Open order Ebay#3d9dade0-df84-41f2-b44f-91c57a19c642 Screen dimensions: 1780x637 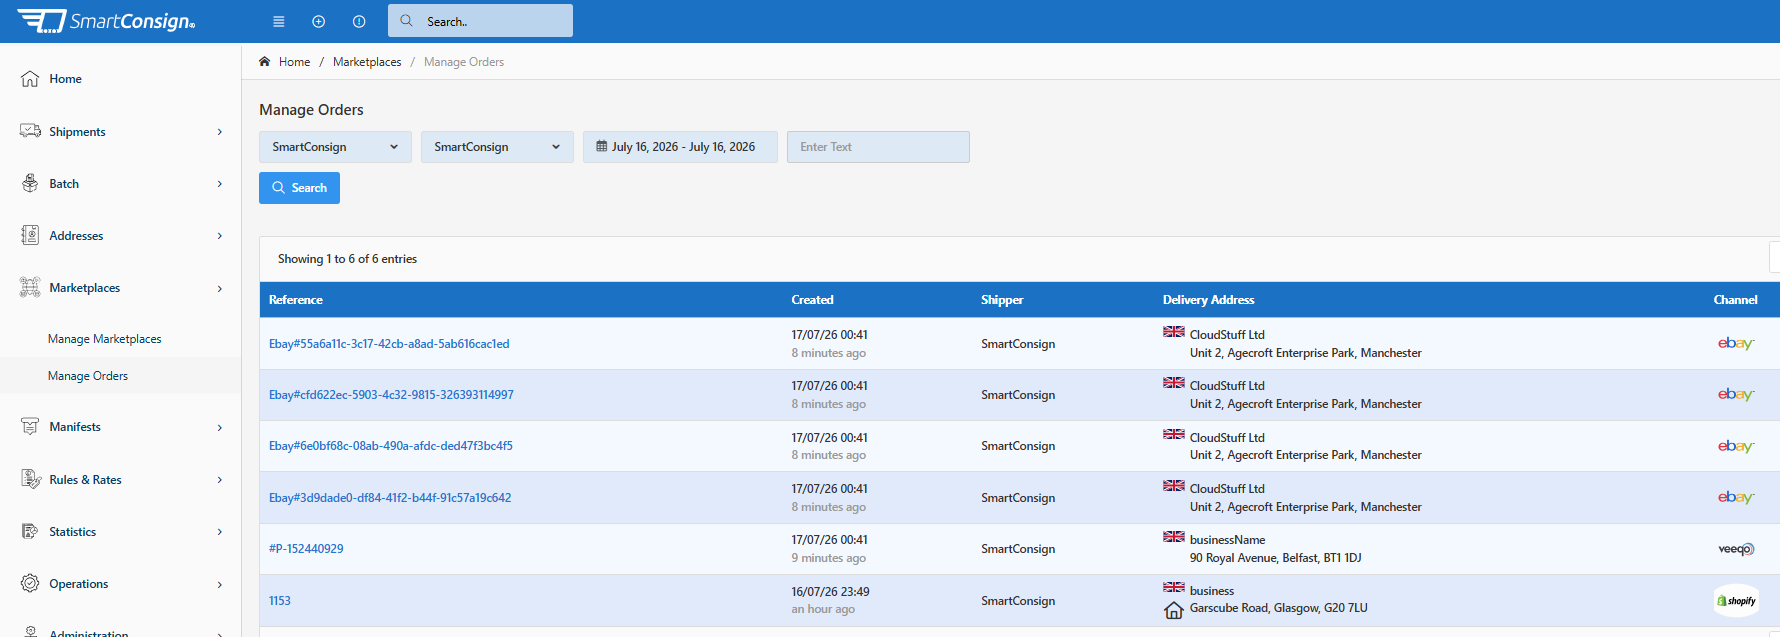(x=390, y=498)
